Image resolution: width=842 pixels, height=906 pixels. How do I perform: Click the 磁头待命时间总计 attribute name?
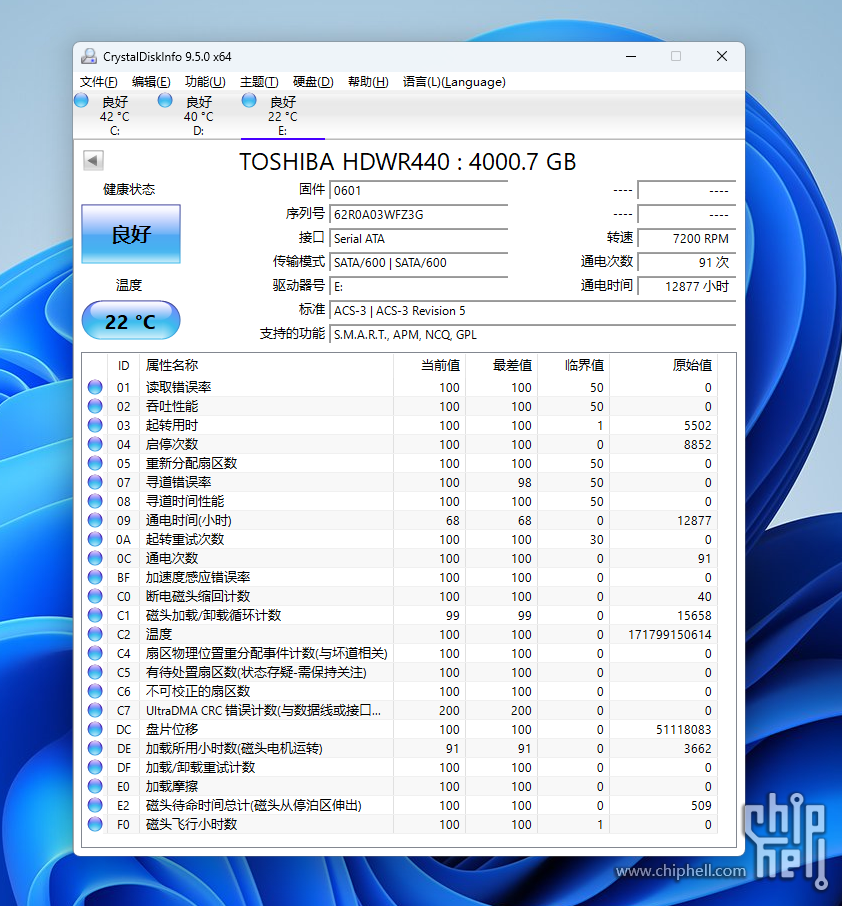(254, 805)
